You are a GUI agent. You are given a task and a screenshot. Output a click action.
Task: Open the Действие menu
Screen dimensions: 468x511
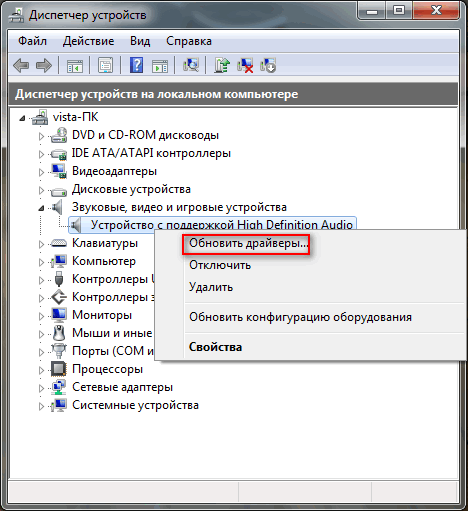pos(88,41)
